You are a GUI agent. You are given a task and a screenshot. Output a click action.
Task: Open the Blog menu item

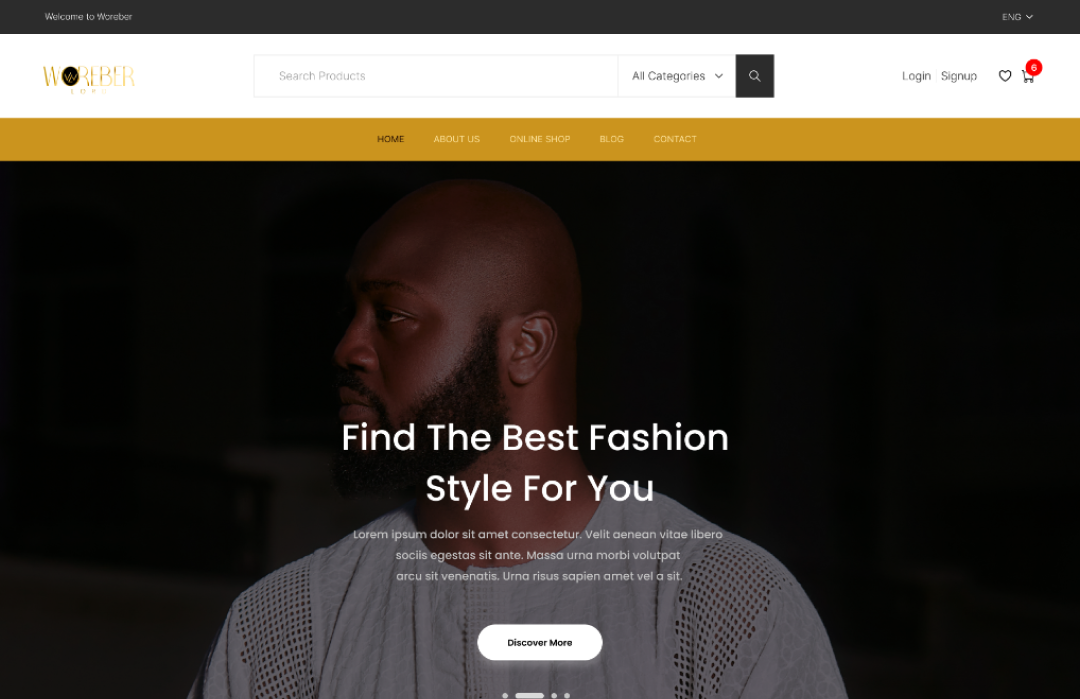pos(612,139)
